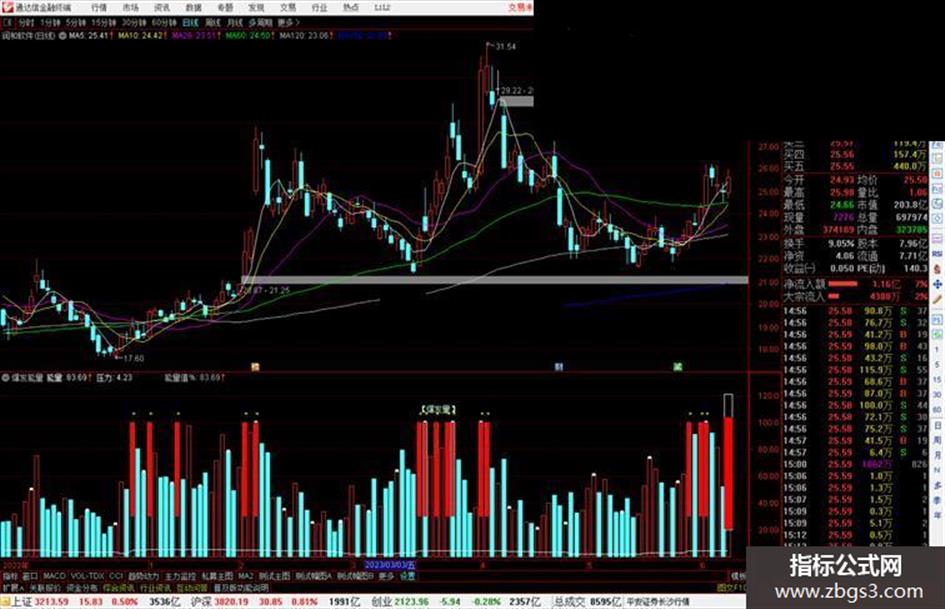
Task: Click the green 减 event marker
Action: (677, 367)
